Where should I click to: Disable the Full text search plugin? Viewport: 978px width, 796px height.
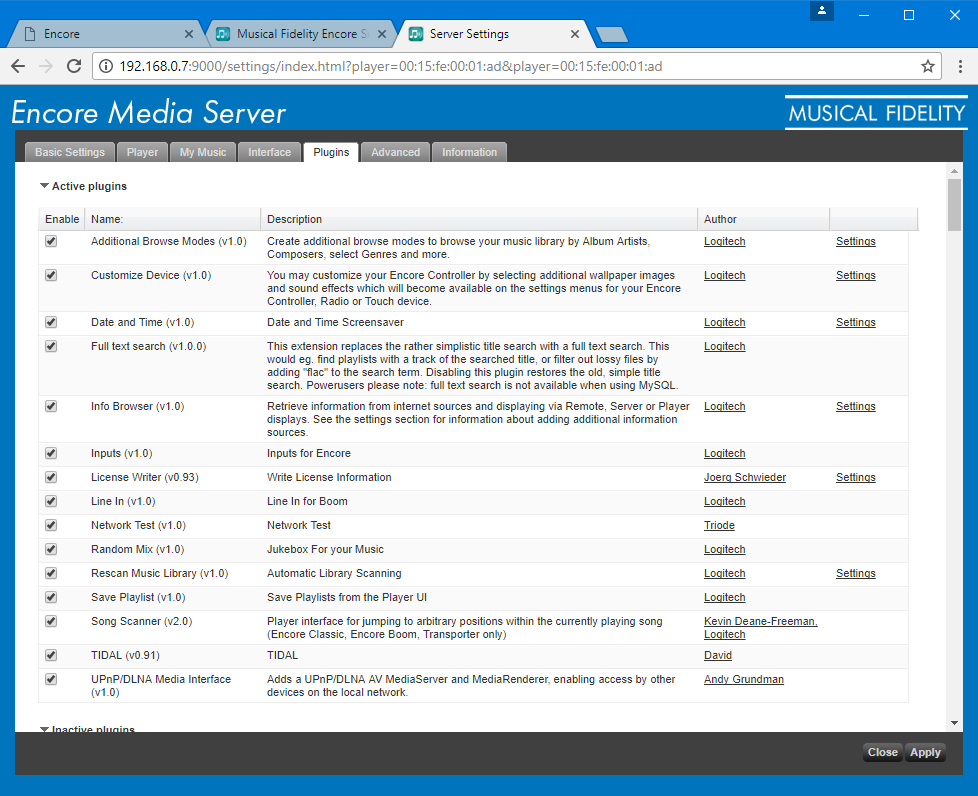(51, 346)
